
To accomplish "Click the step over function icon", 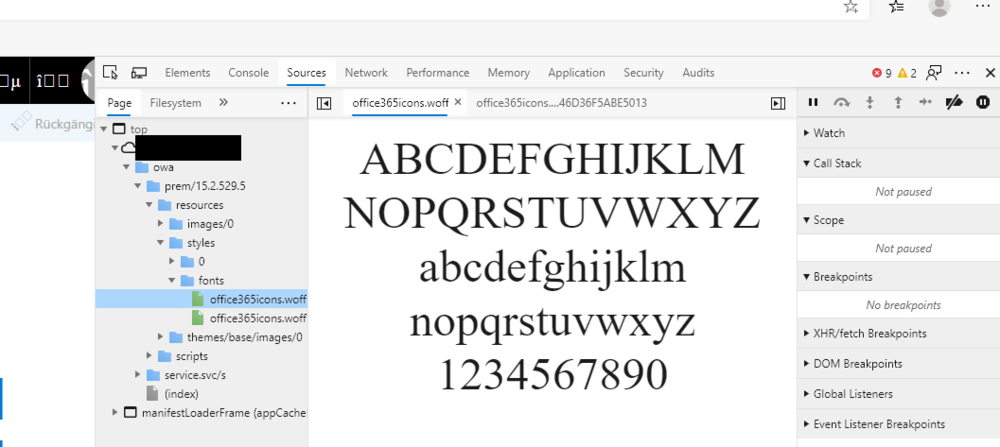I will (x=841, y=102).
